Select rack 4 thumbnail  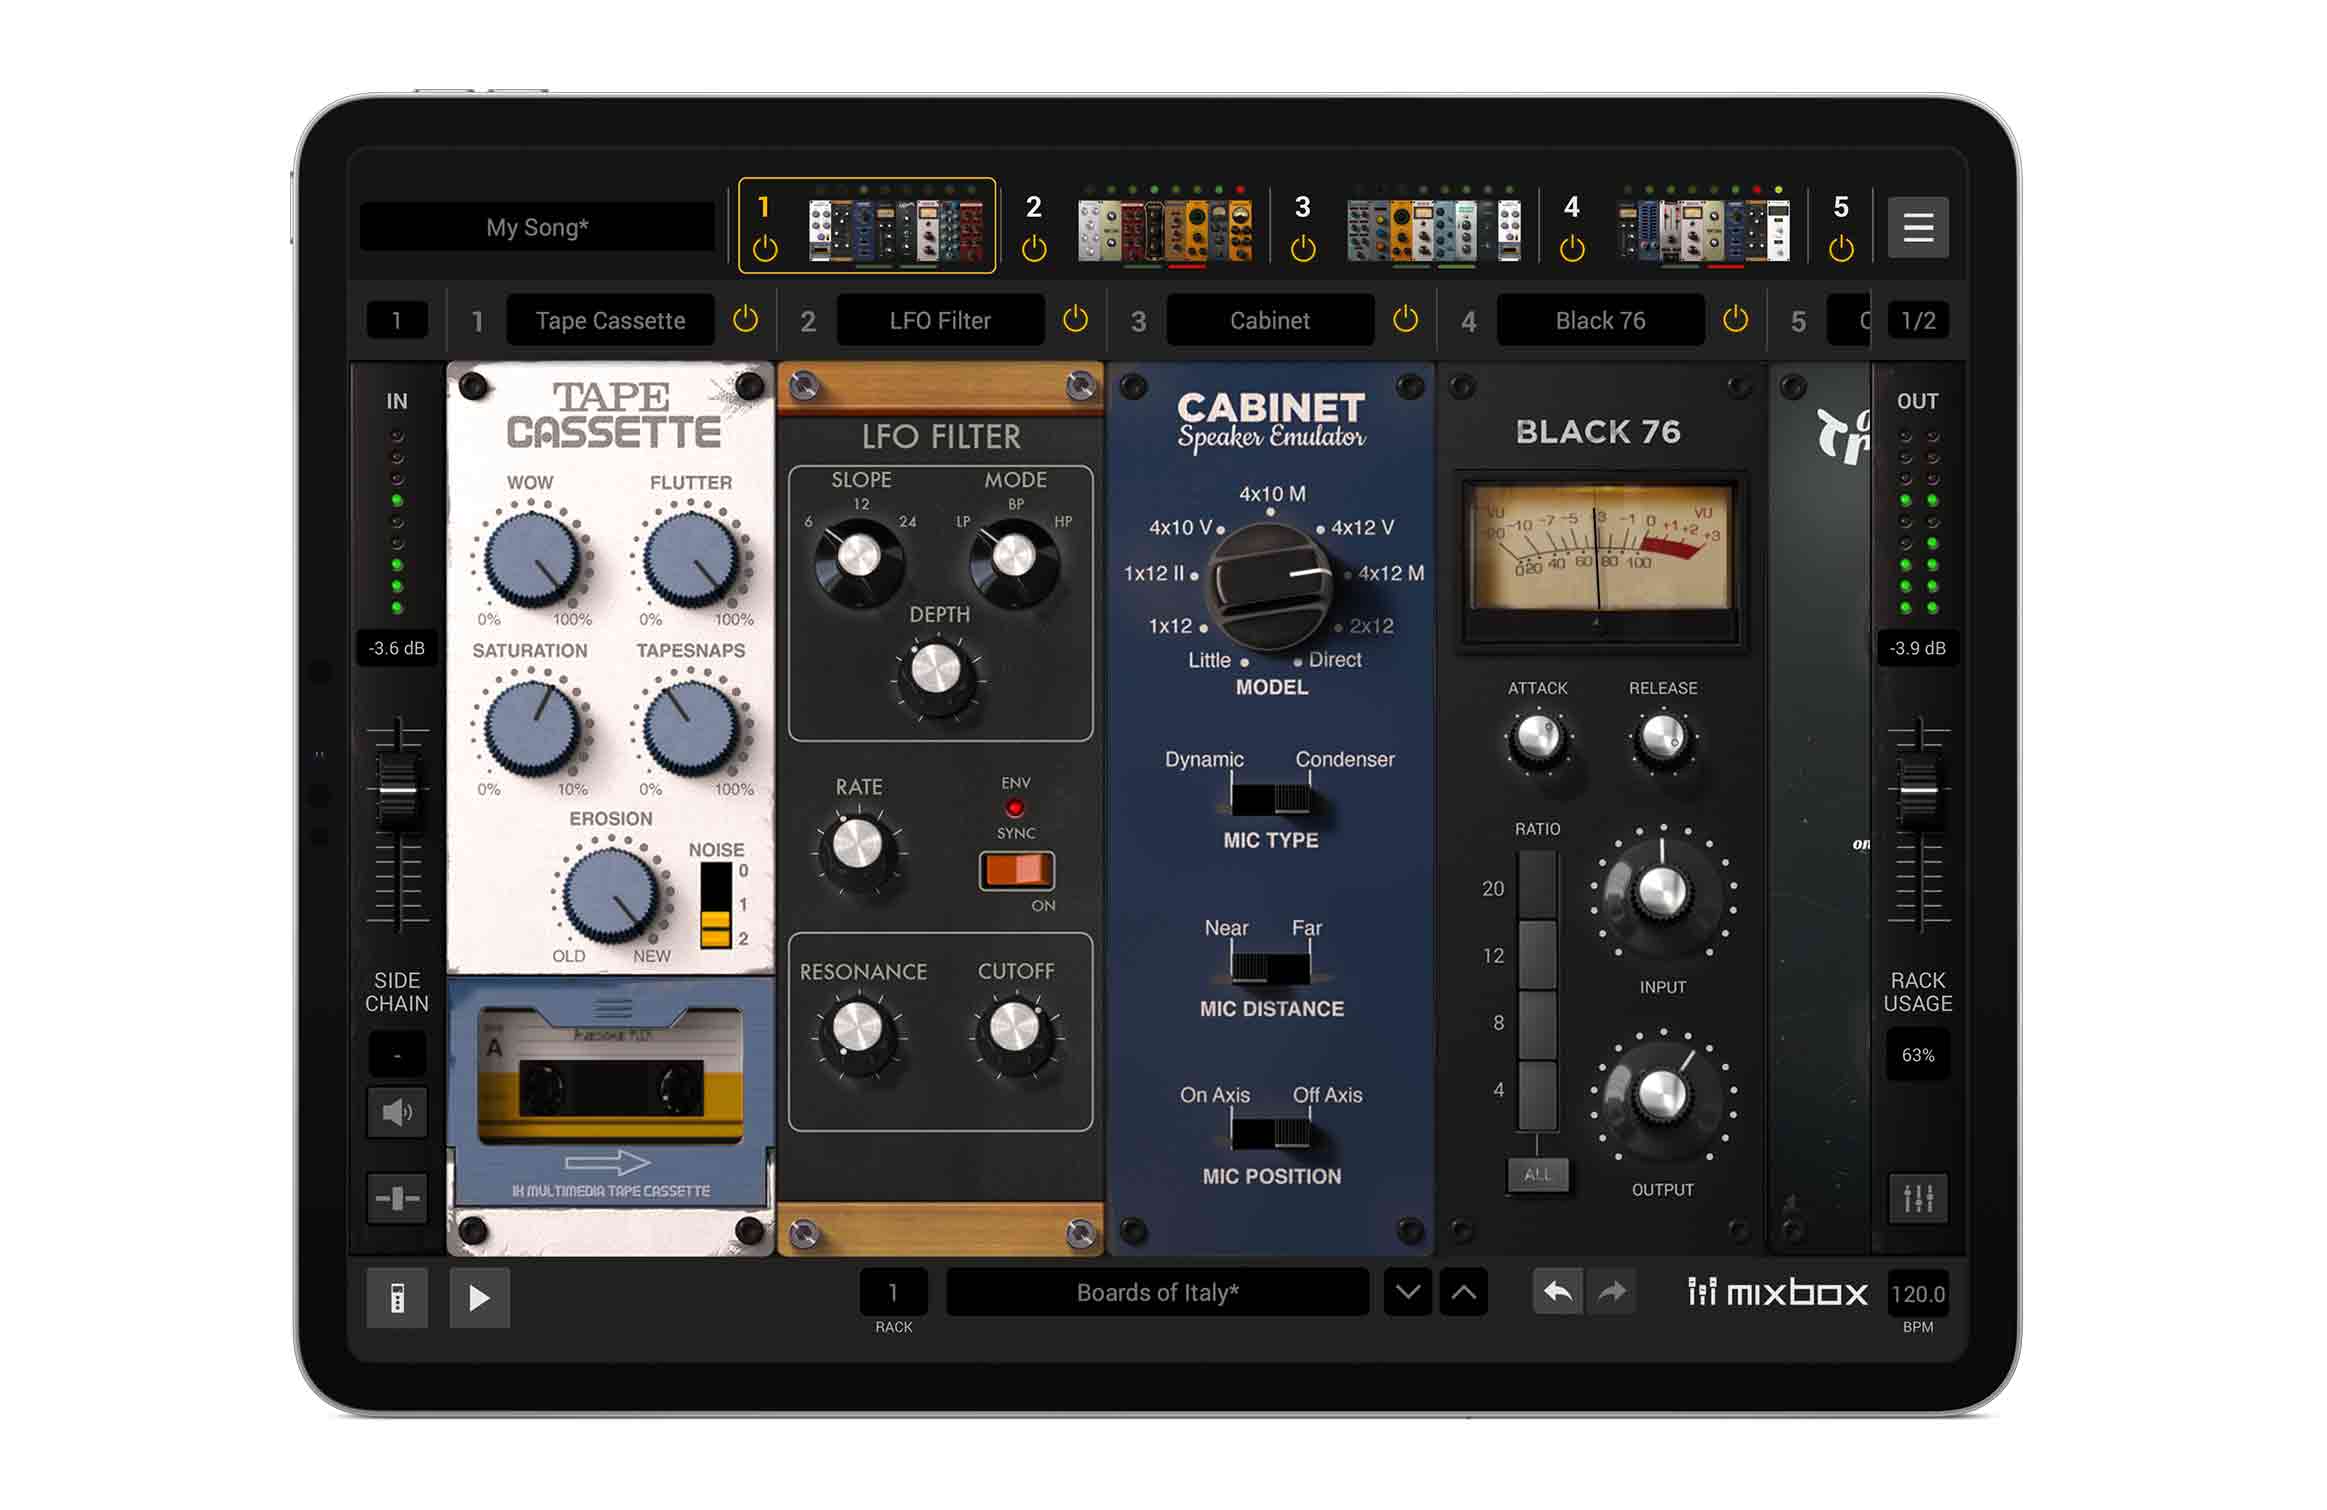(1704, 229)
